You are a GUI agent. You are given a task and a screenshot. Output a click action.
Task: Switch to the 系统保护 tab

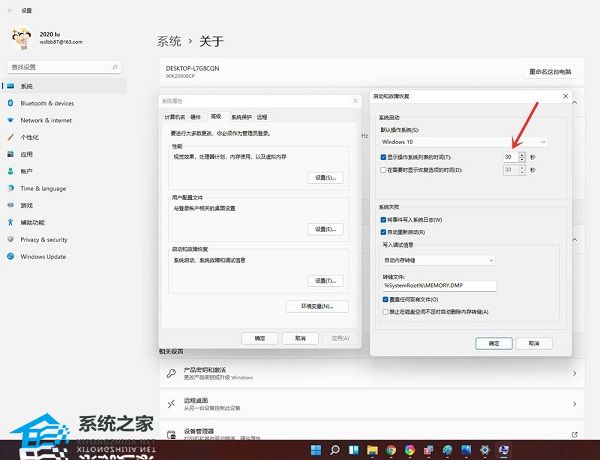pyautogui.click(x=241, y=117)
